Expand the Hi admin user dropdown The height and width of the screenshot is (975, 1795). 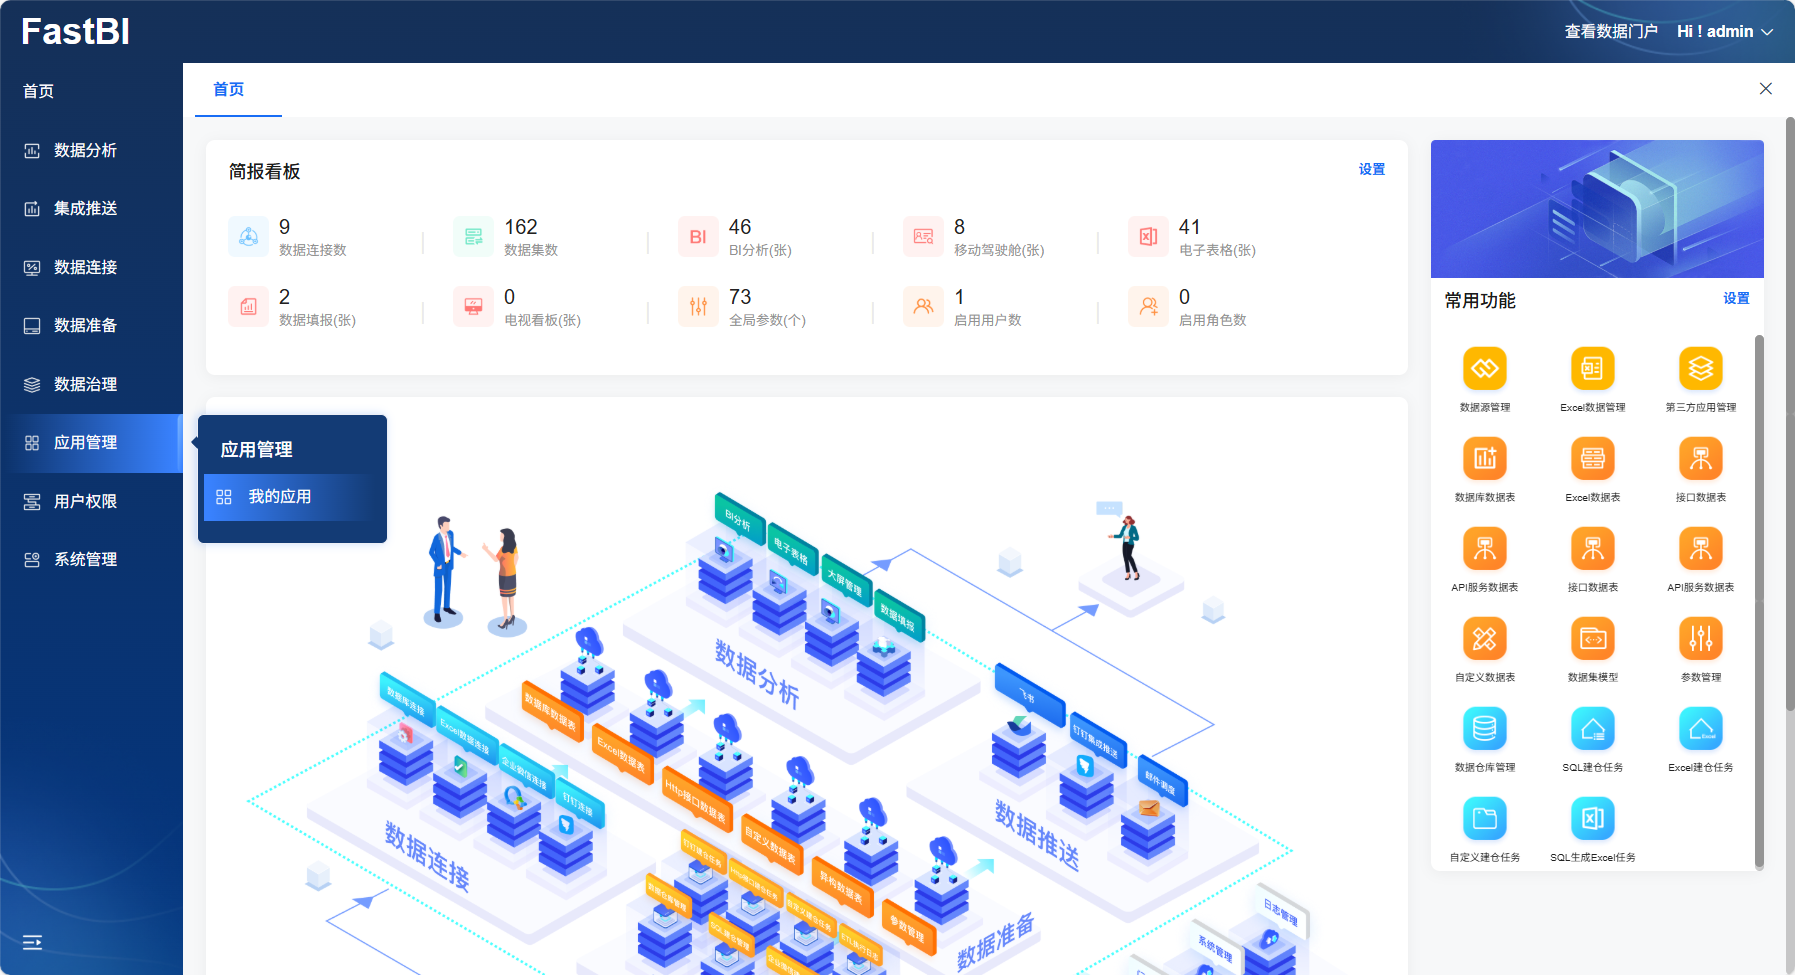point(1724,32)
